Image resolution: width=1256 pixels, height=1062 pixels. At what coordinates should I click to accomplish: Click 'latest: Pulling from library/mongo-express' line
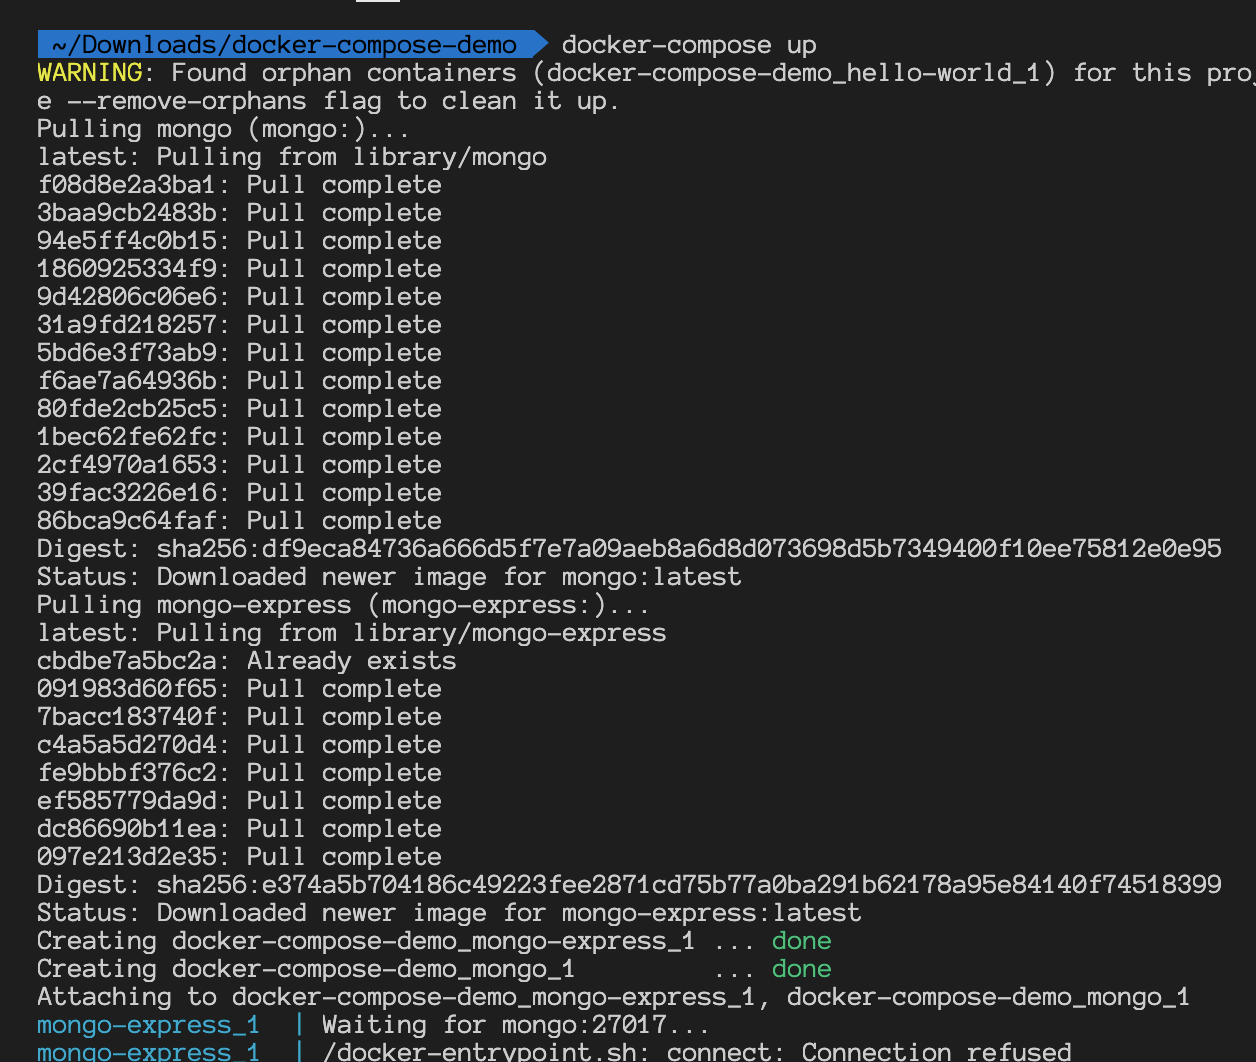pos(352,633)
